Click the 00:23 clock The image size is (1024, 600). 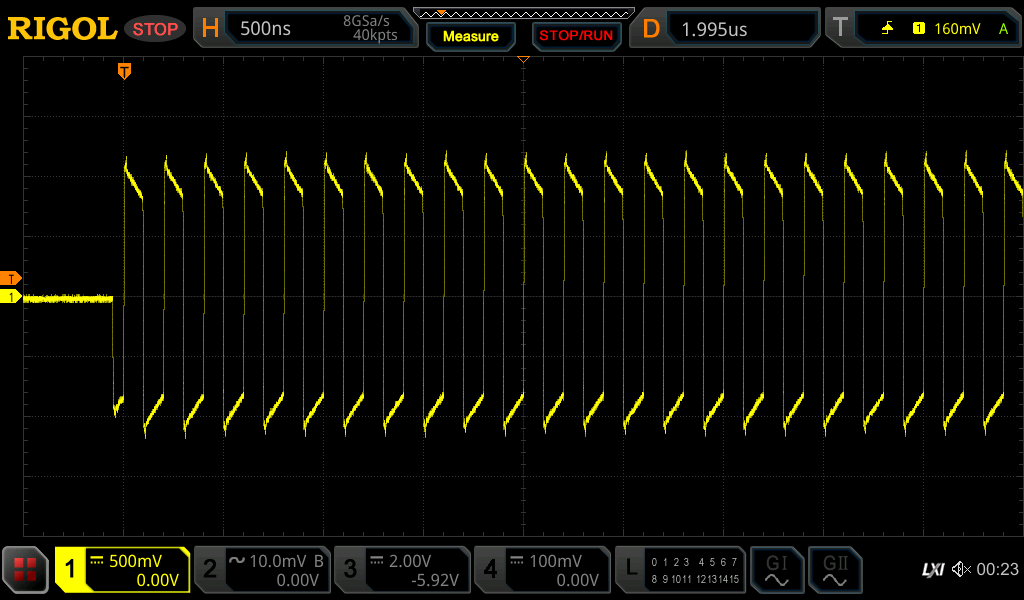(x=997, y=569)
